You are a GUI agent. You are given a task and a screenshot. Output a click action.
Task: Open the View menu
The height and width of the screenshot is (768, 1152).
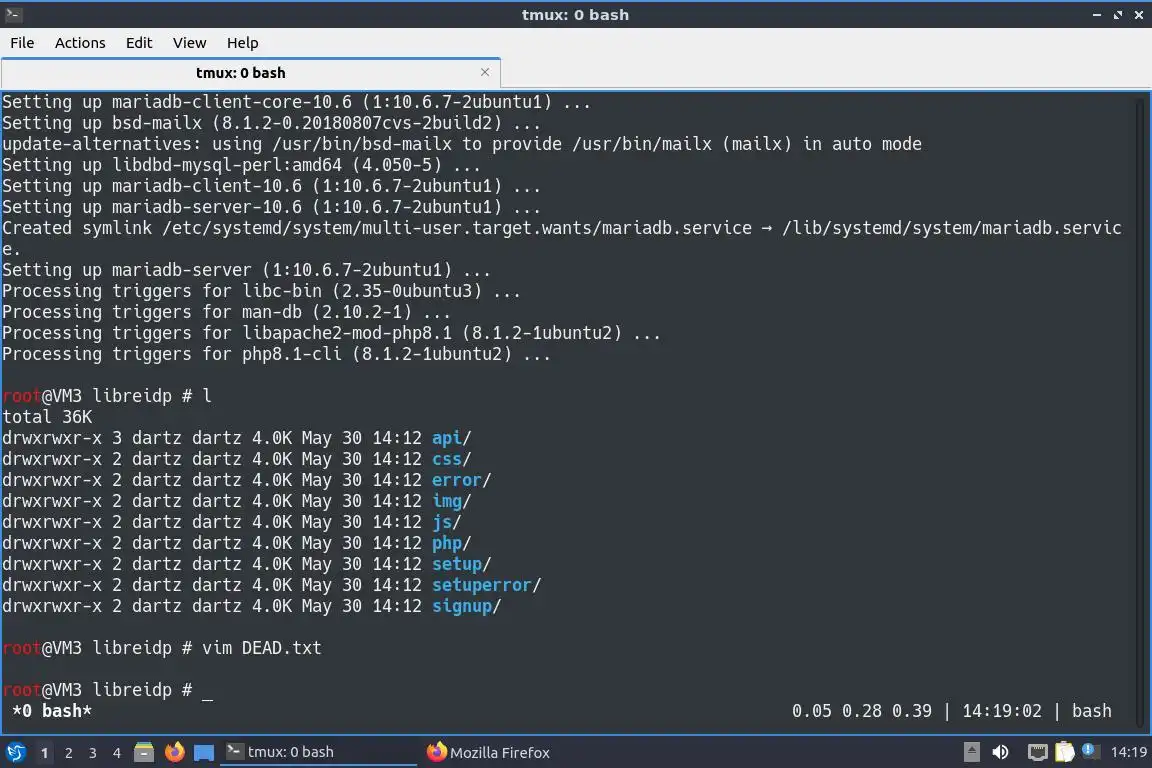point(190,43)
